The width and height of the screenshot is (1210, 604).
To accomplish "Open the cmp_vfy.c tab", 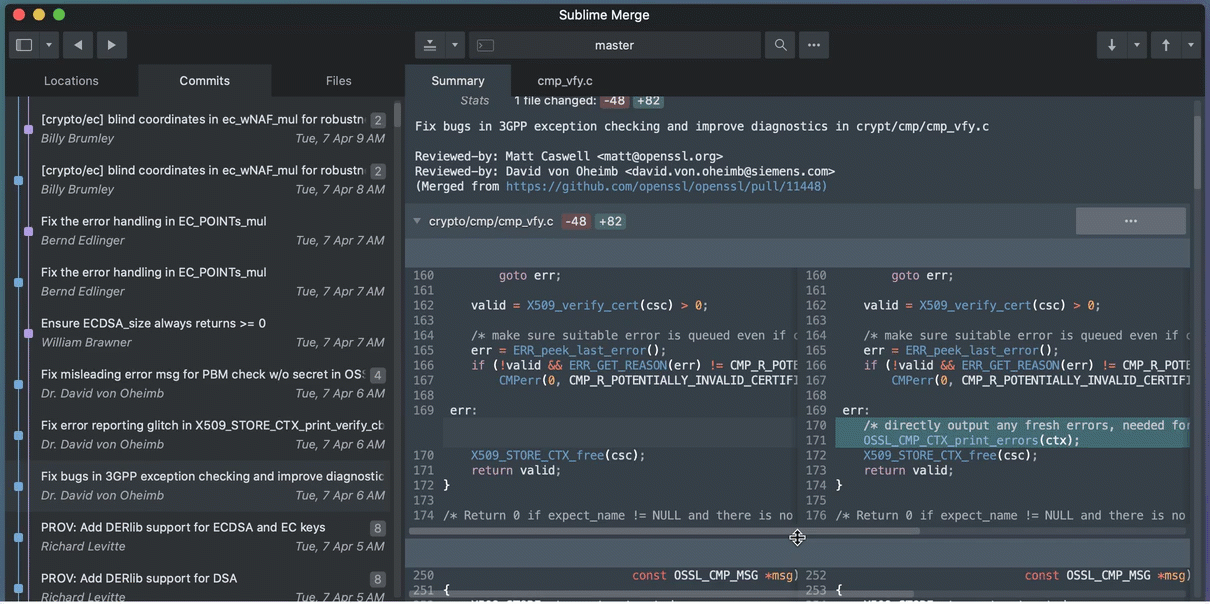I will pyautogui.click(x=565, y=81).
